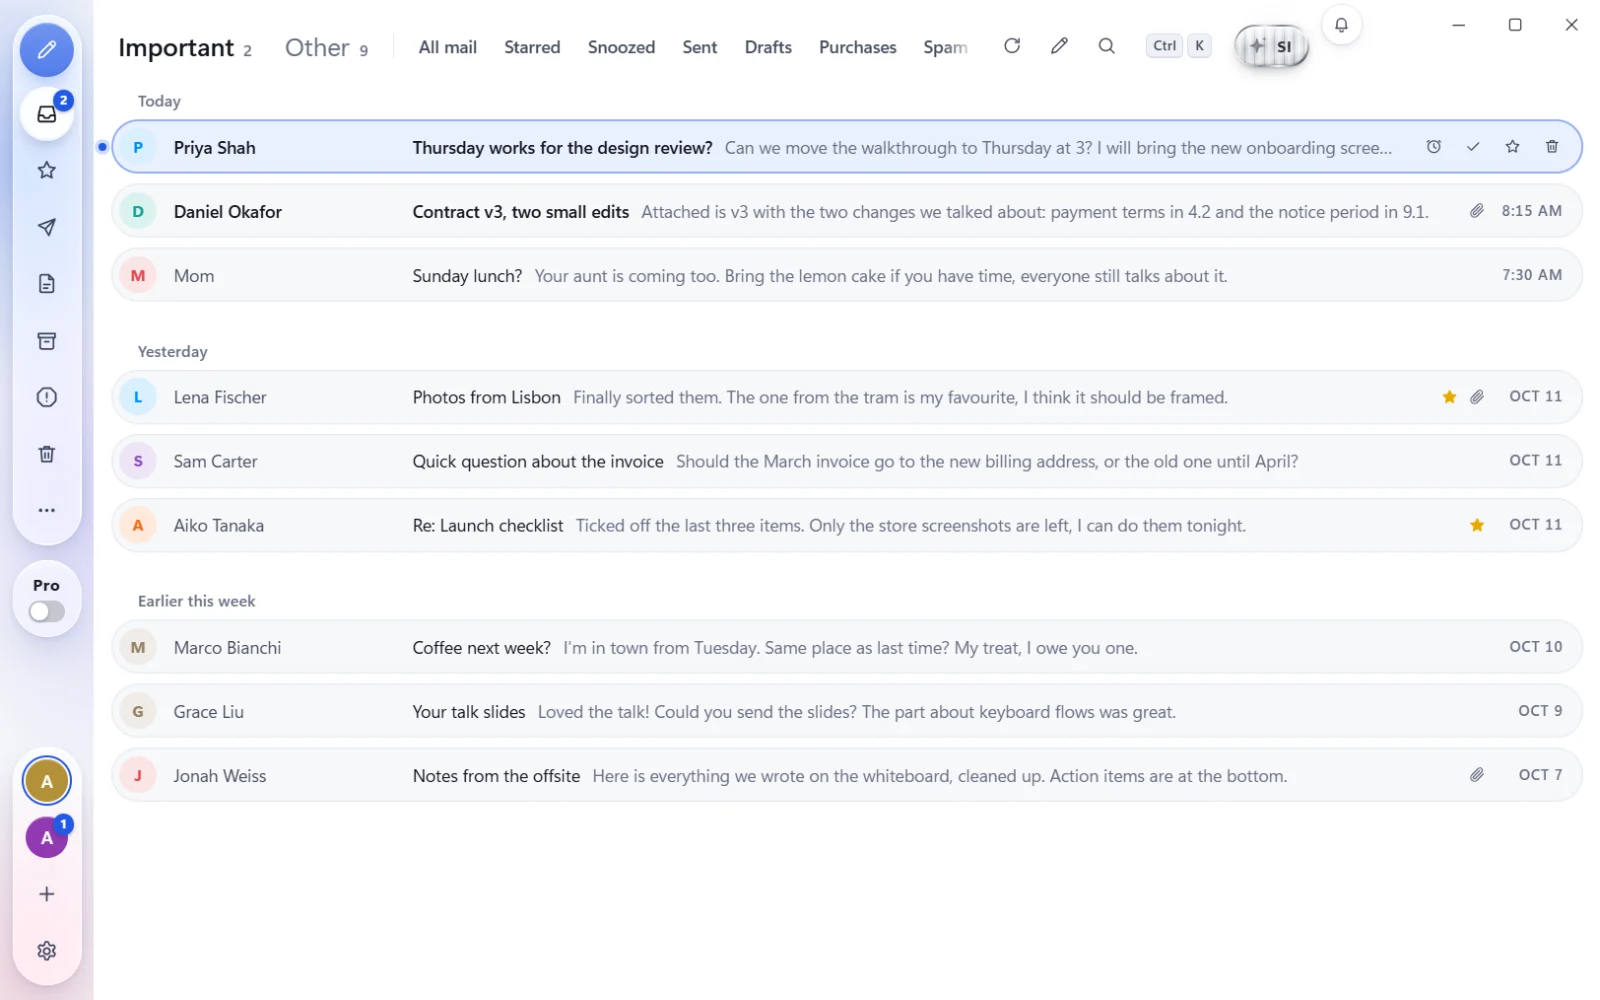Open the All mail tab
This screenshot has width=1600, height=1000.
[447, 47]
